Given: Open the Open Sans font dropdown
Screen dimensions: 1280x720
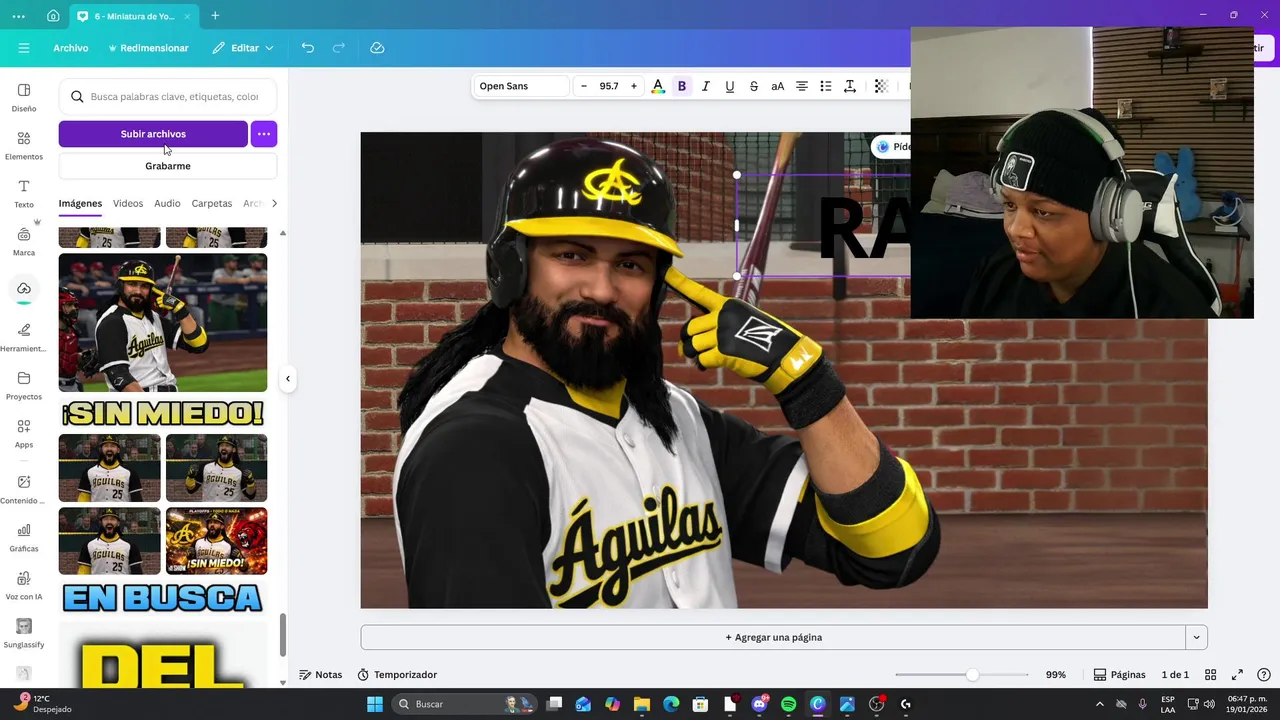Looking at the screenshot, I should pos(521,86).
